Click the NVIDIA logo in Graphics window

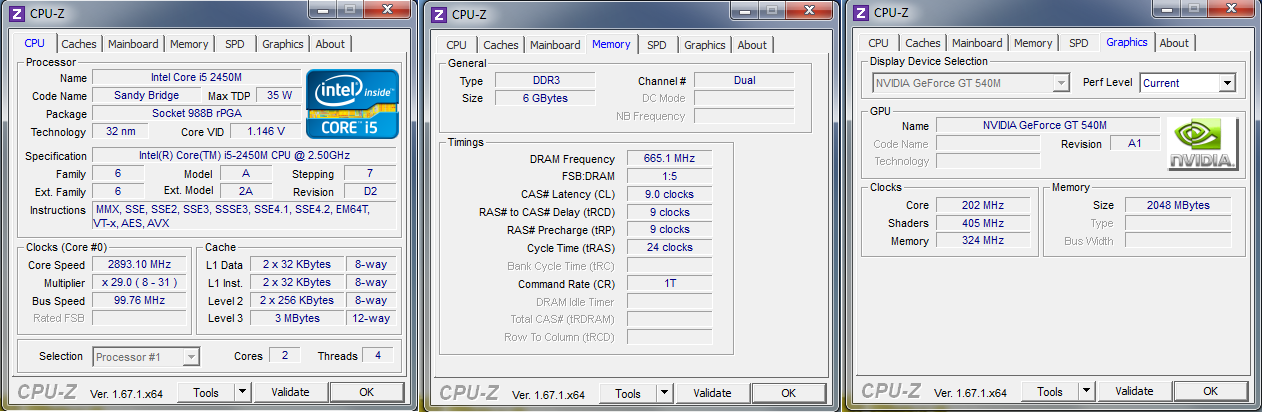point(1202,144)
